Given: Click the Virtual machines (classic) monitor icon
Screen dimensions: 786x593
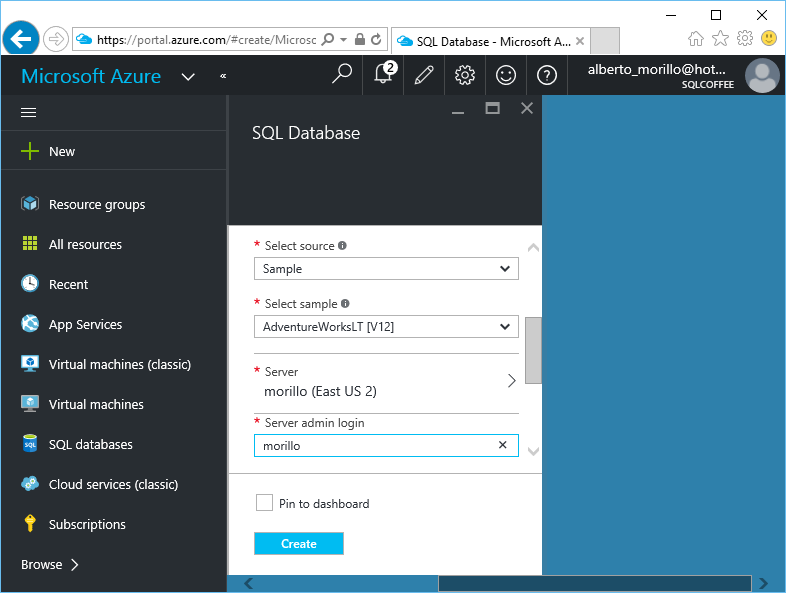Looking at the screenshot, I should tap(30, 363).
